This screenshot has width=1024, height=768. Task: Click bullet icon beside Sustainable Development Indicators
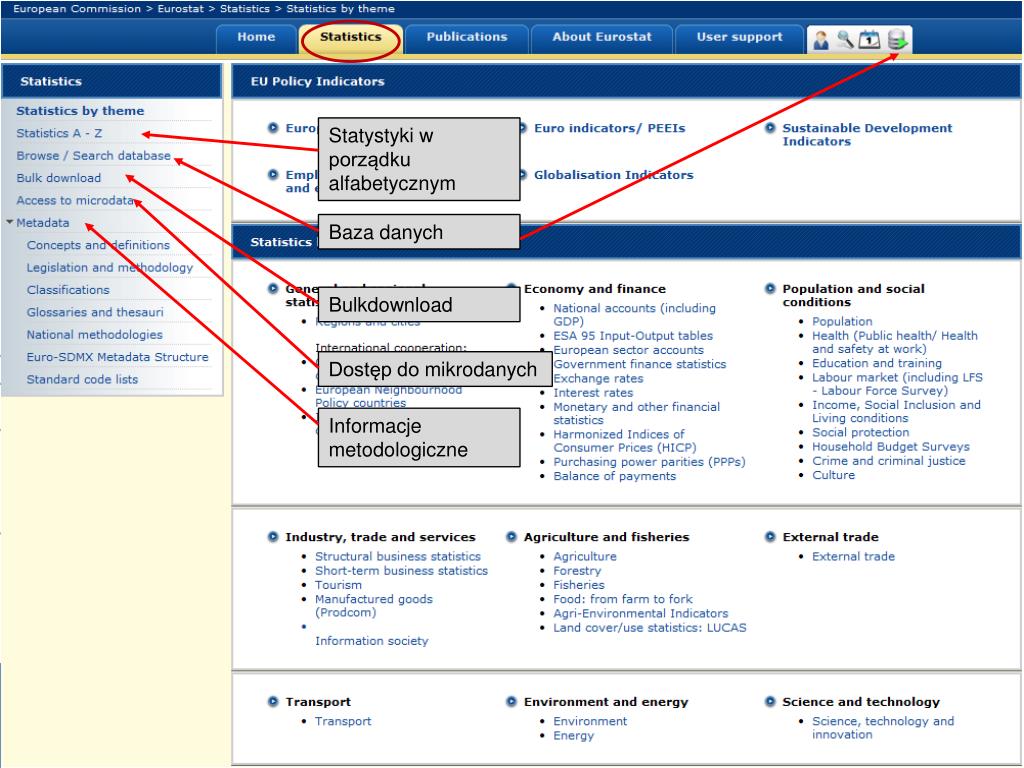771,128
